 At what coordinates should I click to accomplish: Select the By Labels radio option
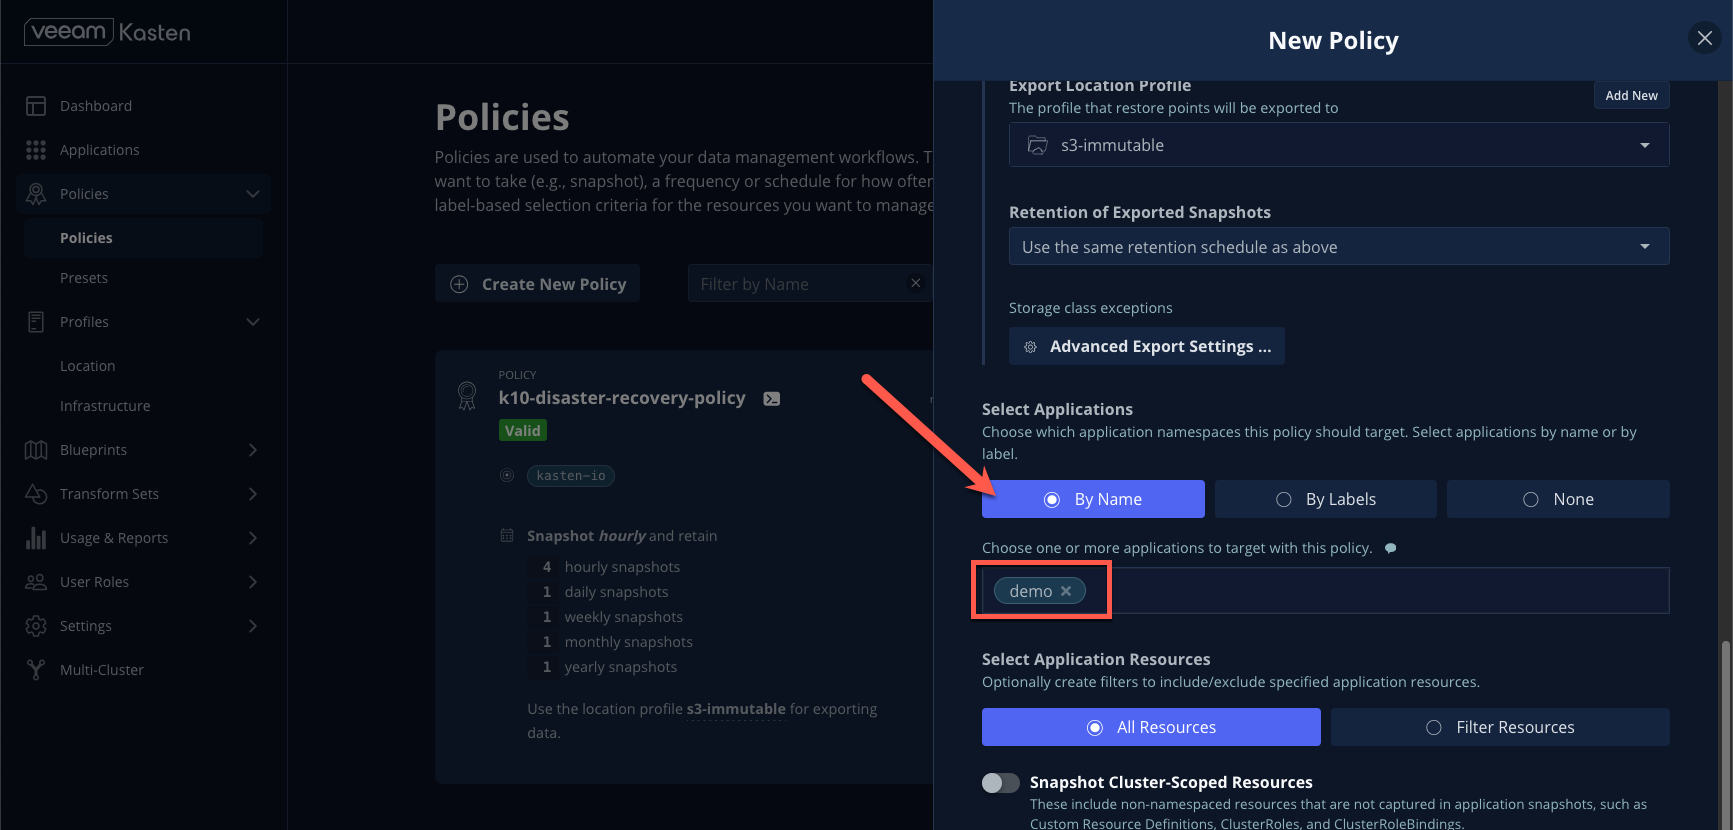coord(1326,499)
